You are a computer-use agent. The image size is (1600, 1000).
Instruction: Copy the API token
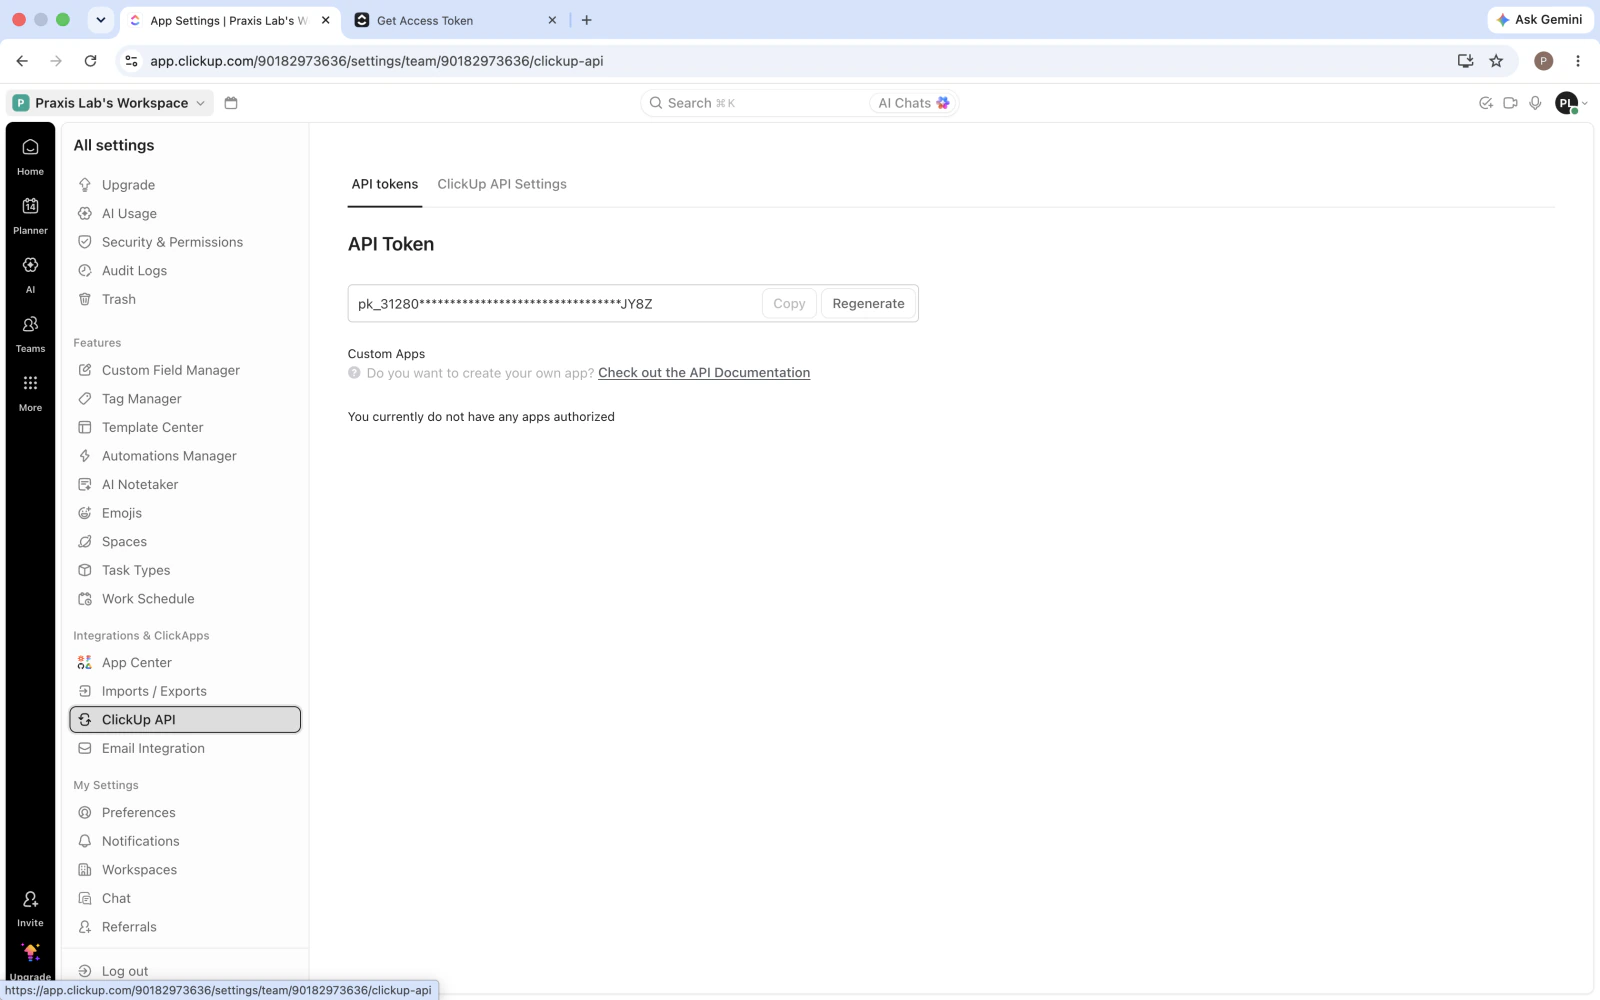pos(789,303)
